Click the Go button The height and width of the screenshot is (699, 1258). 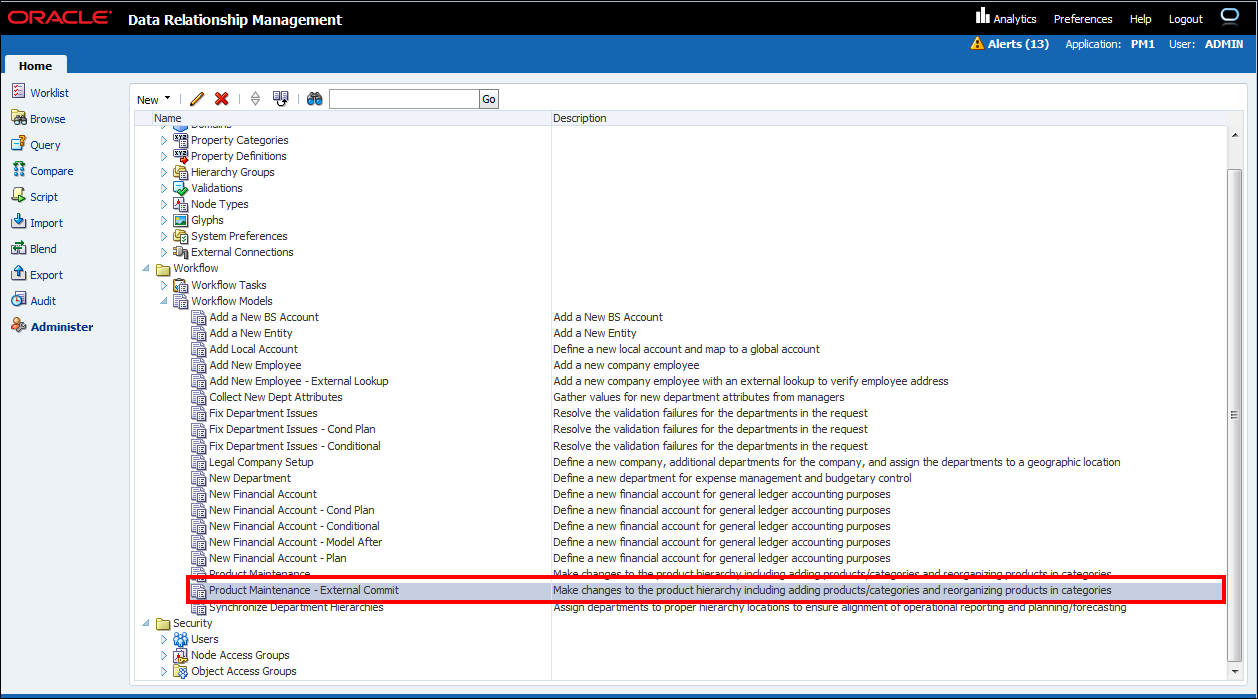[488, 99]
